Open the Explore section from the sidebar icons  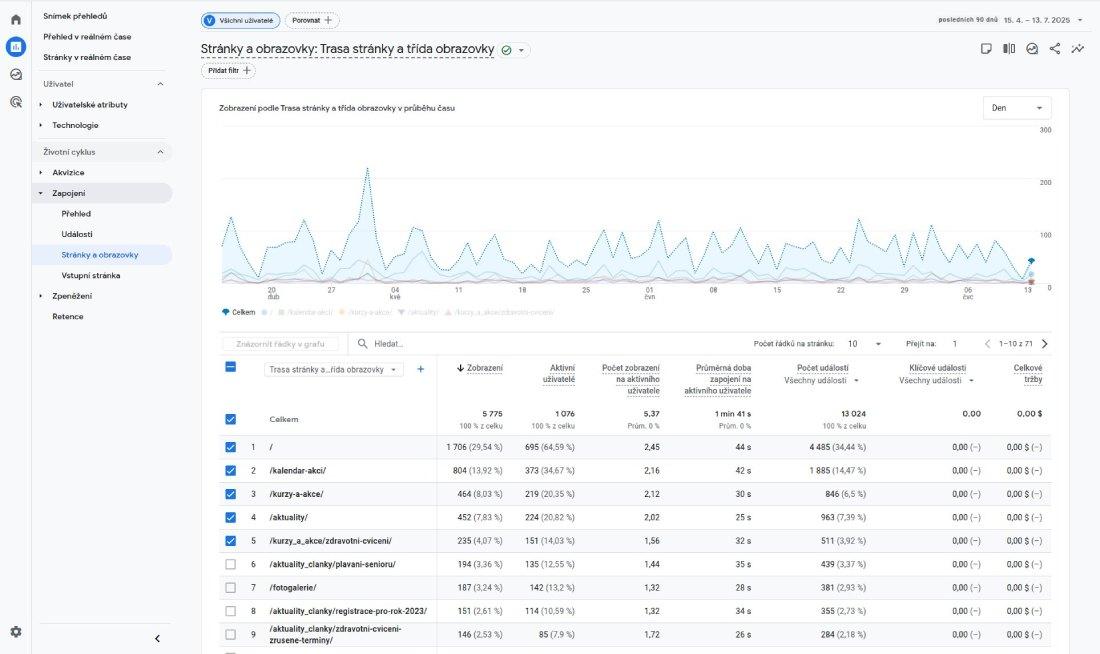point(14,73)
